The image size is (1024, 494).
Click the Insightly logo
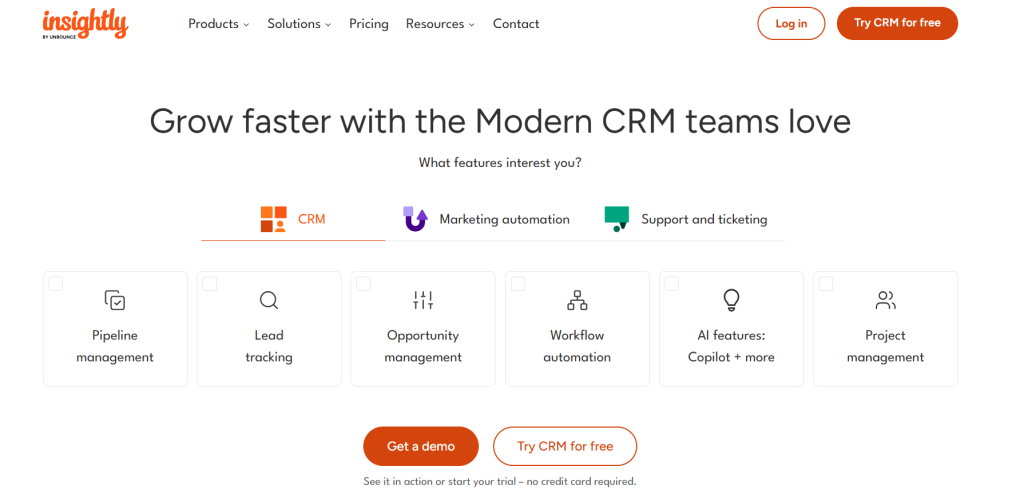coord(85,23)
